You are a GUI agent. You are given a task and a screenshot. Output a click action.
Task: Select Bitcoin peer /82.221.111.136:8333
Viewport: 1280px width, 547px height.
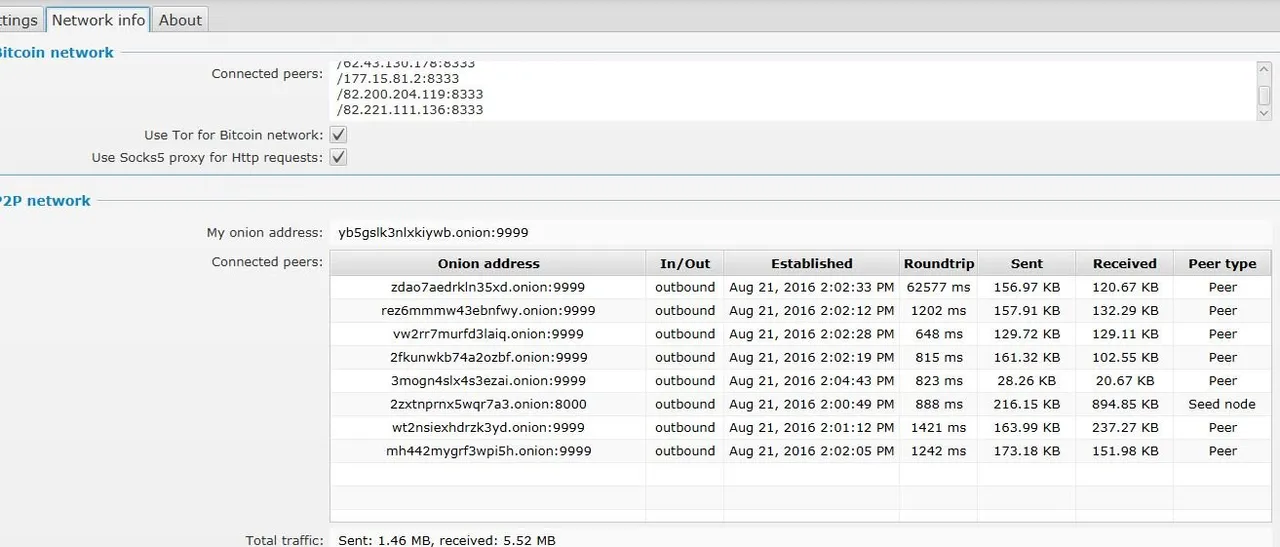410,110
